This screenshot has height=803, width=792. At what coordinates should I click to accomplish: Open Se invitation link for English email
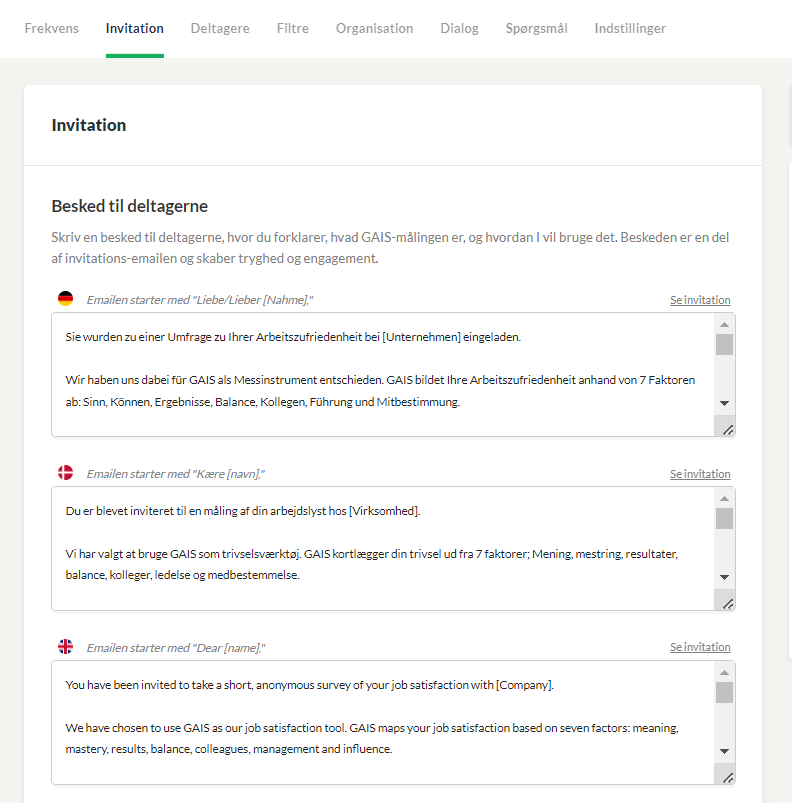[x=700, y=647]
